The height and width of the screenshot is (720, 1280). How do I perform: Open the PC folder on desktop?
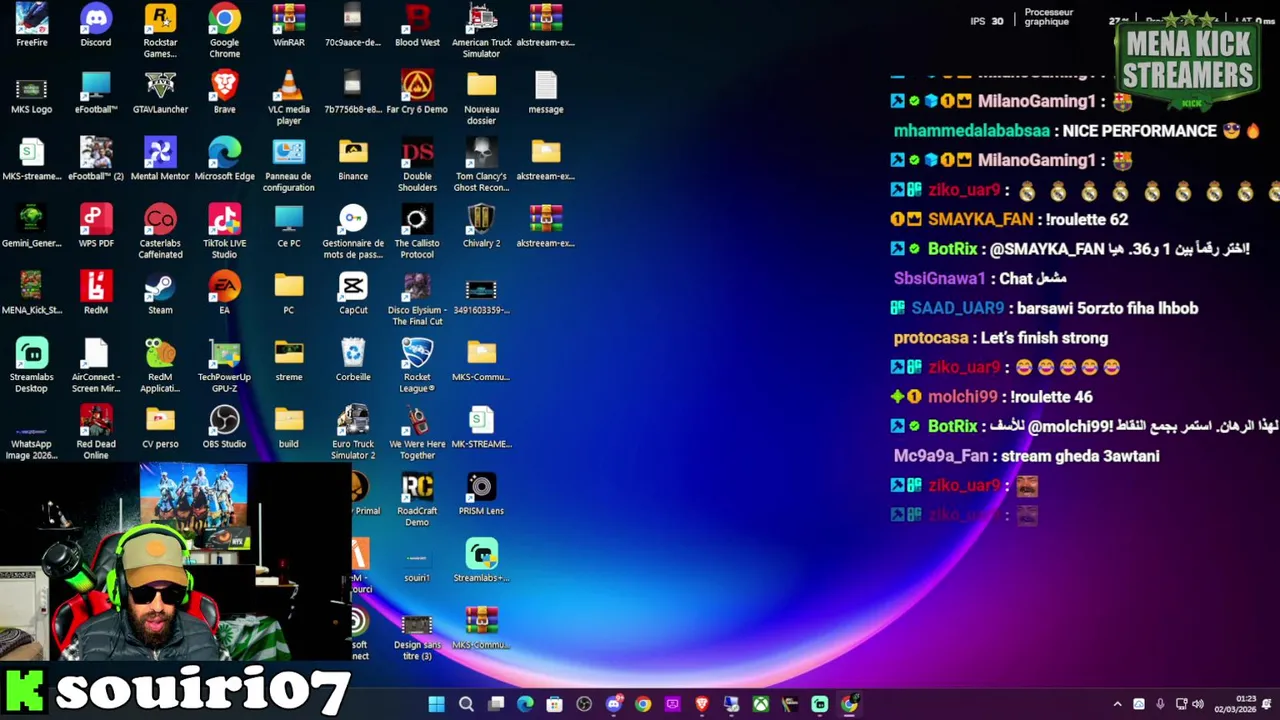(289, 293)
